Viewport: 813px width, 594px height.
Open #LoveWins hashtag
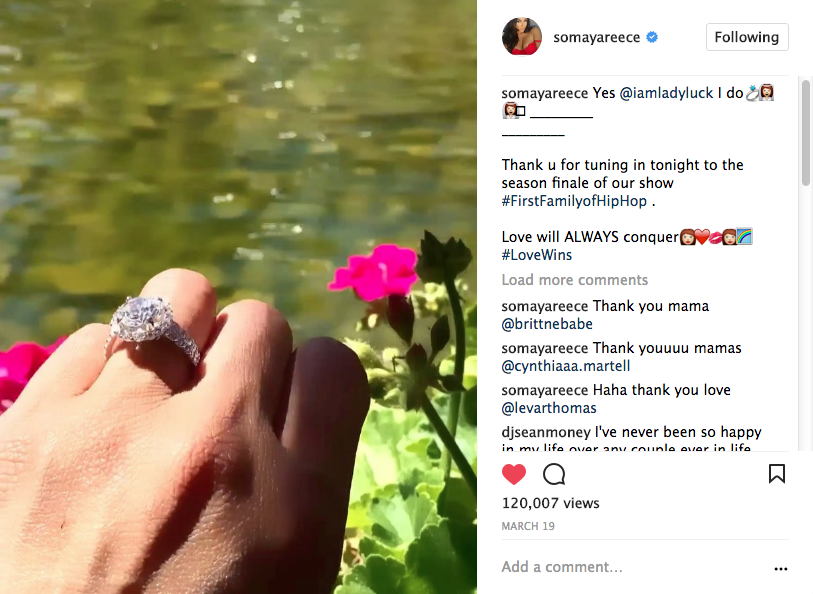[x=537, y=255]
